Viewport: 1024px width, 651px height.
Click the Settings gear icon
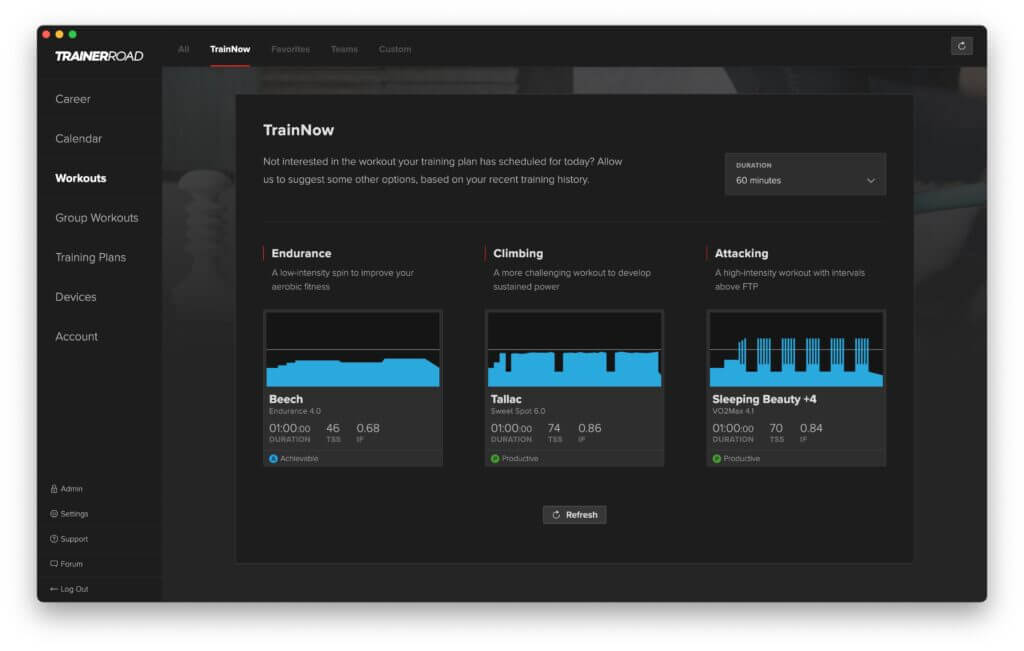[x=54, y=514]
